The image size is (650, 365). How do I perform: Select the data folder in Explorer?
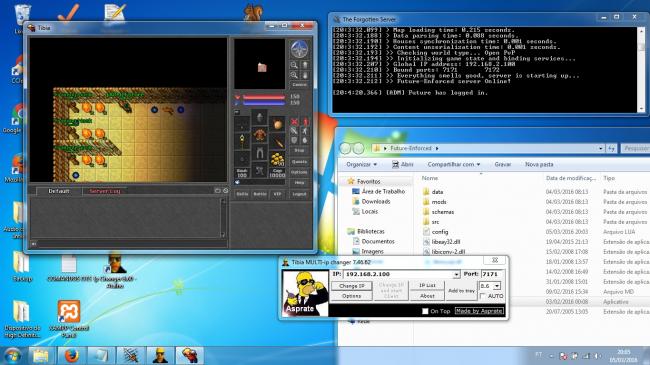click(x=437, y=192)
